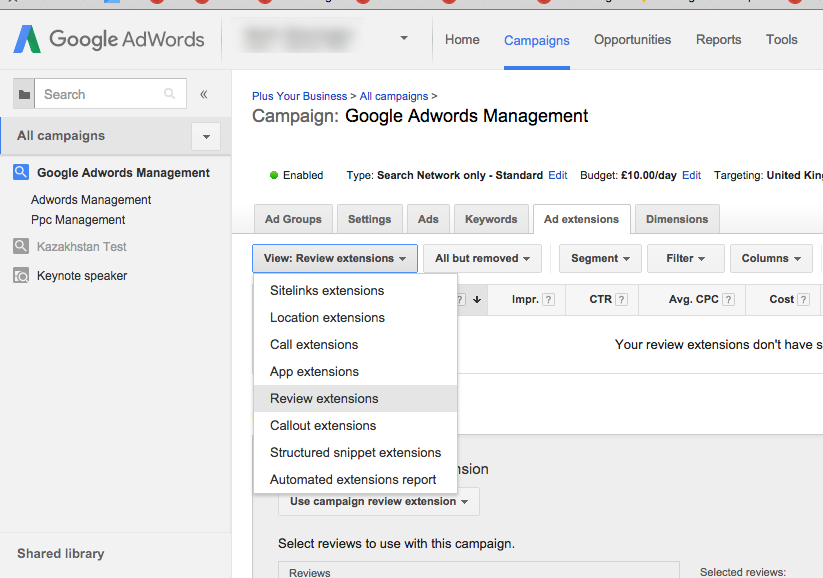
Task: Choose Callout extensions from the menu
Action: pyautogui.click(x=355, y=425)
